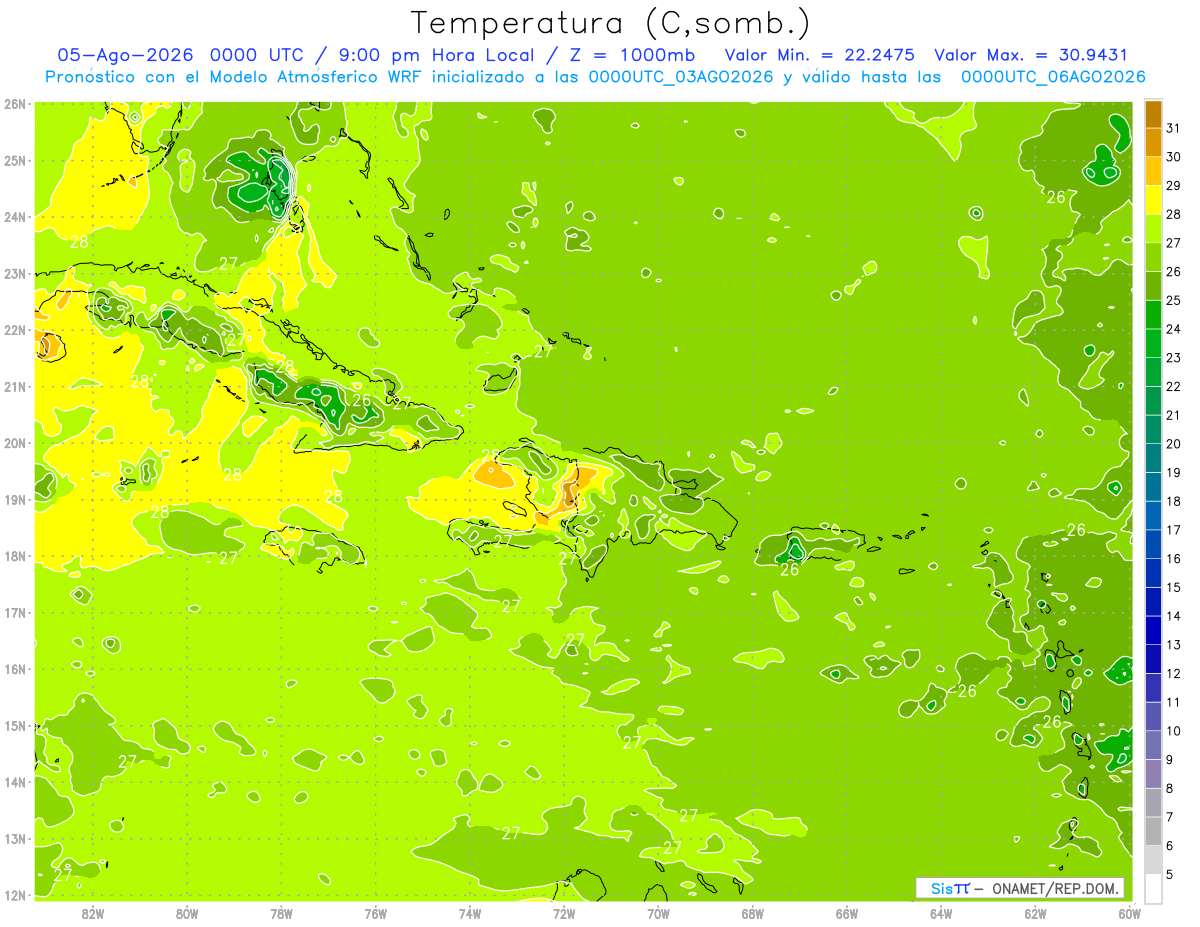Click the colorbar legend label "15"

coord(1173,587)
